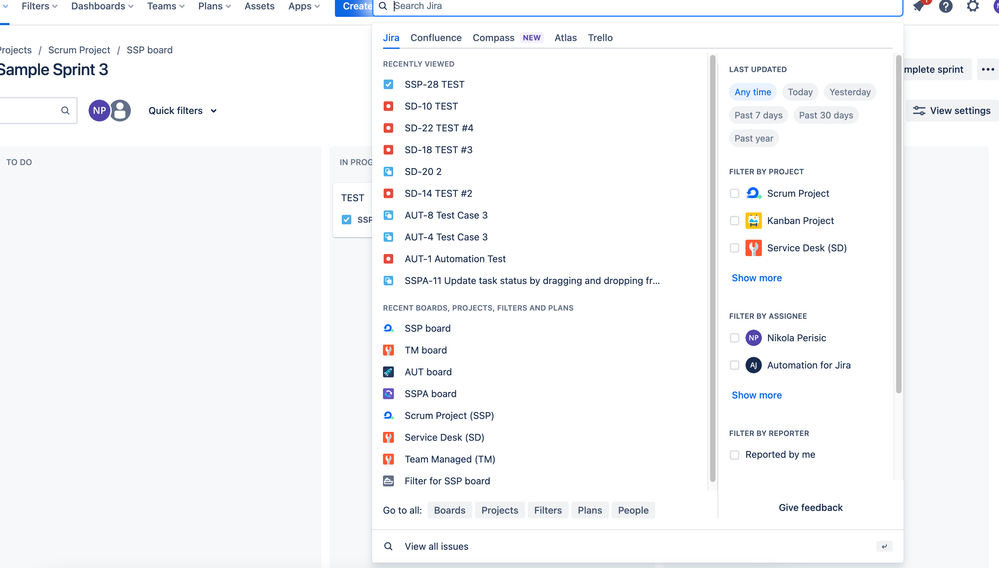The width and height of the screenshot is (999, 568).
Task: Select the Today filter chip
Action: coord(800,92)
